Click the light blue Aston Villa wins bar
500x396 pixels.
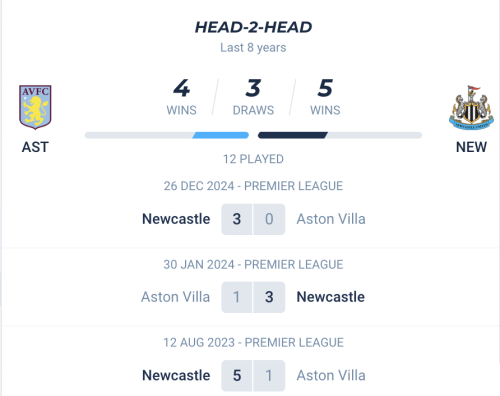pos(221,135)
